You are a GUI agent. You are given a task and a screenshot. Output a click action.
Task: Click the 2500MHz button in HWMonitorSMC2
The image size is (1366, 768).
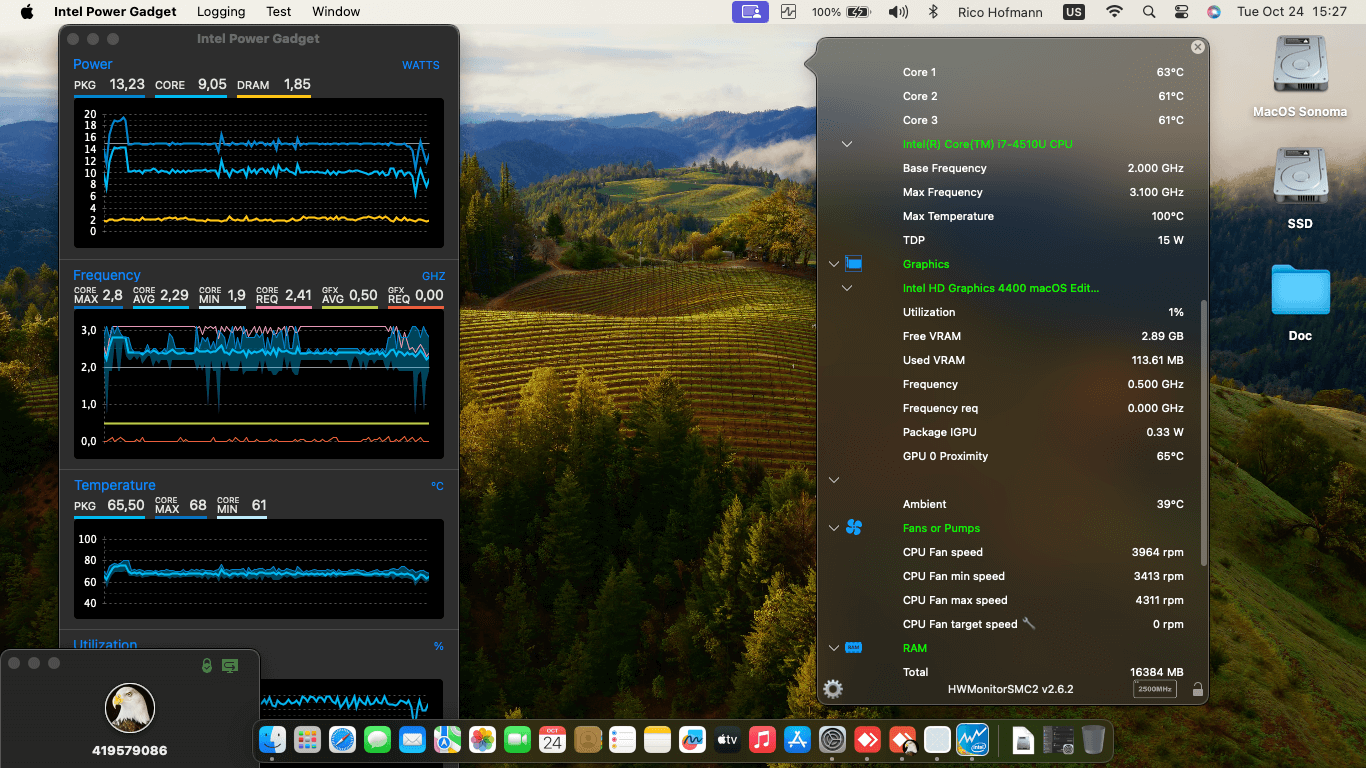[x=1154, y=689]
